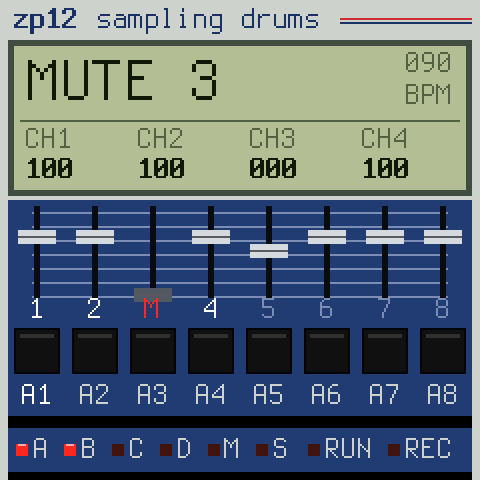Toggle the S solo mode LED
The height and width of the screenshot is (480, 480).
[x=262, y=450]
